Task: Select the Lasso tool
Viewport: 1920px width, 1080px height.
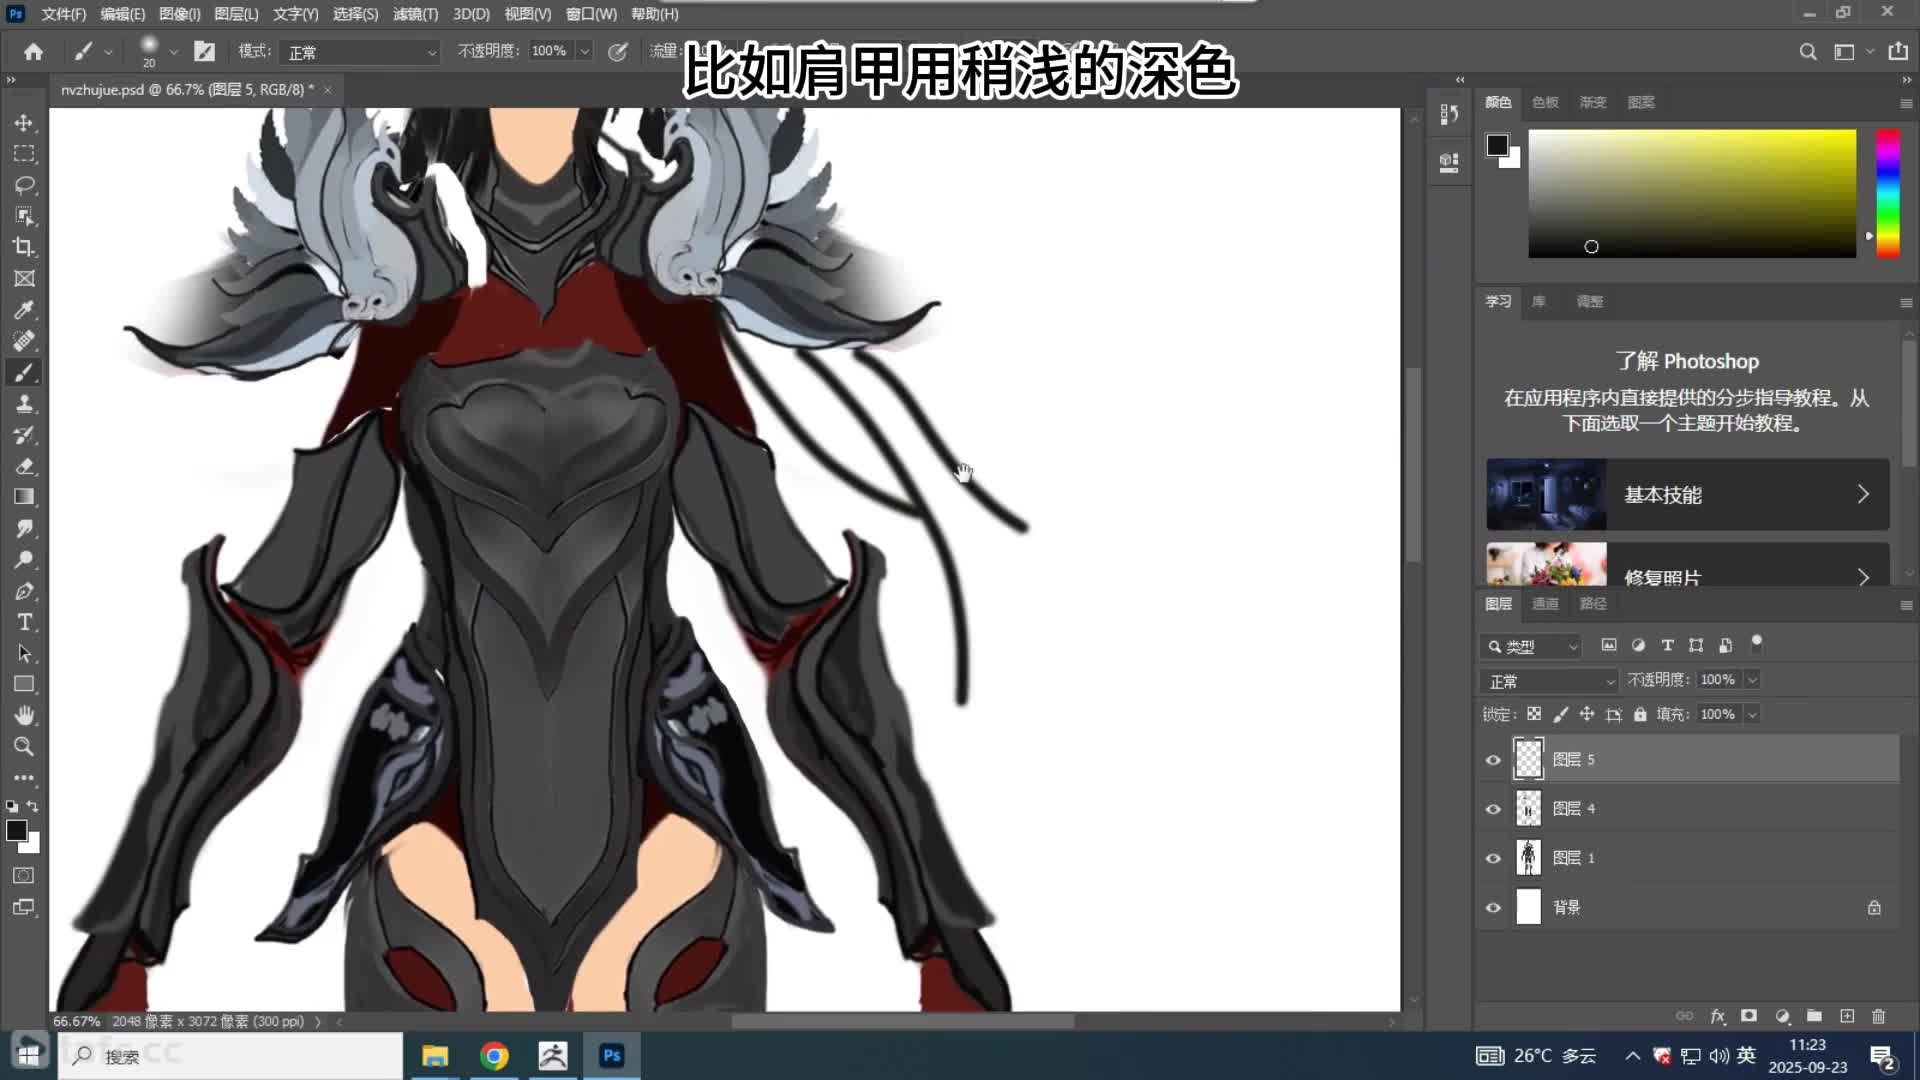Action: coord(24,185)
